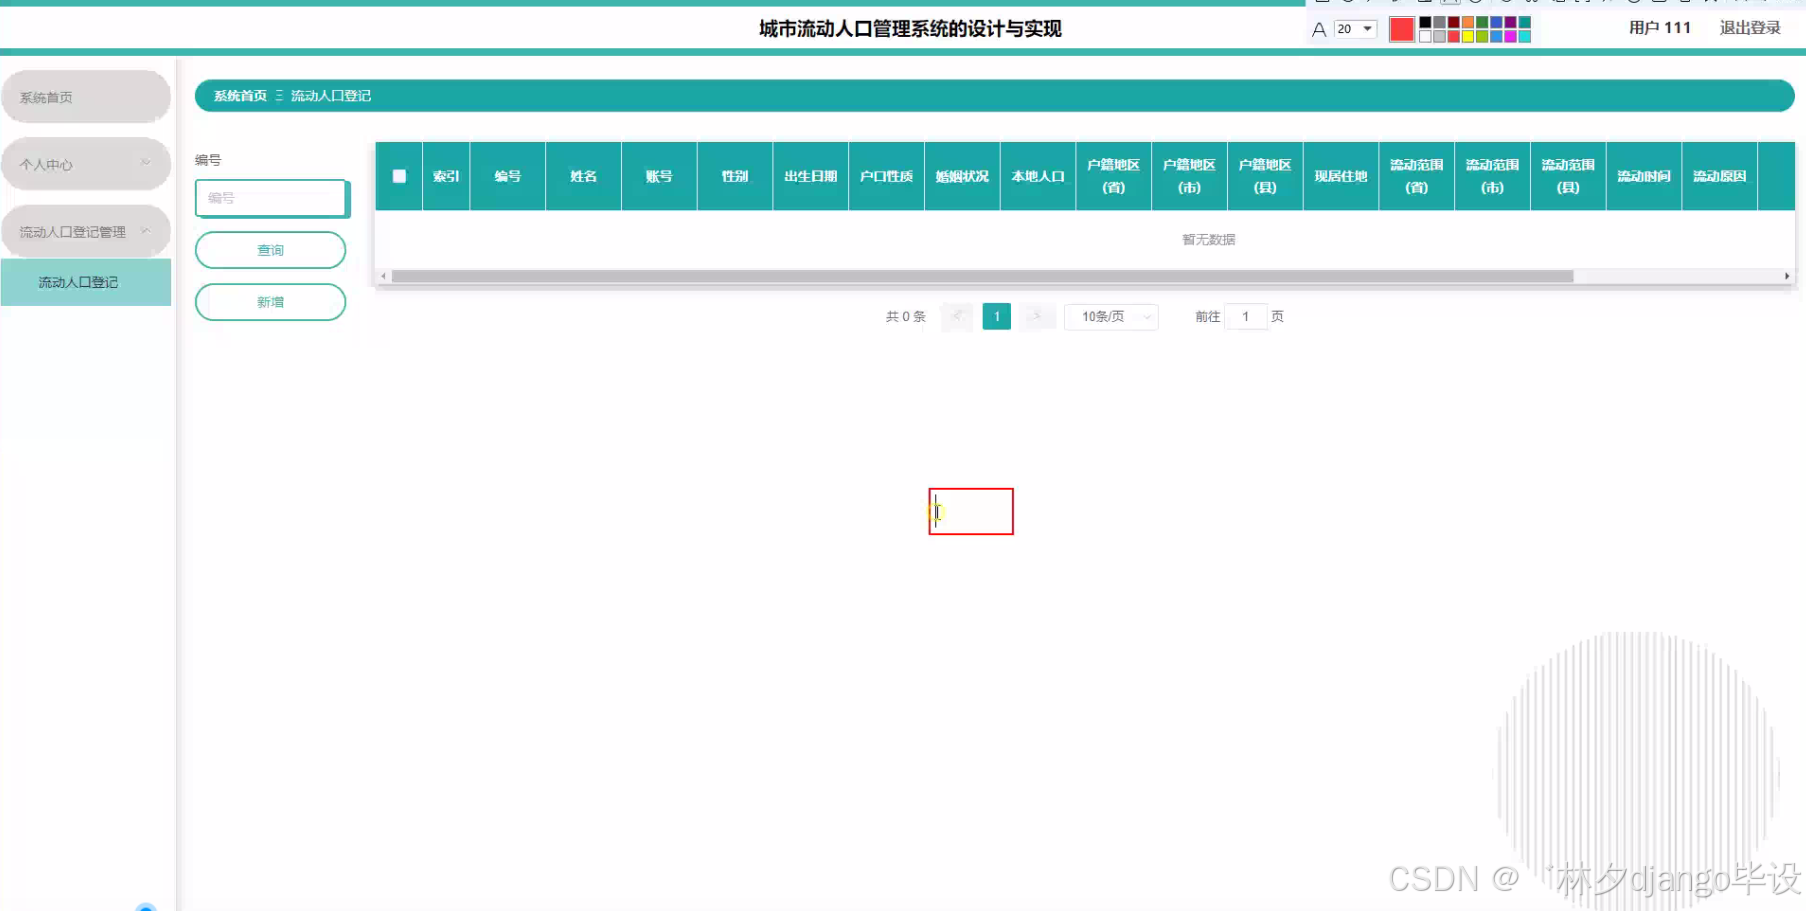This screenshot has width=1806, height=911.
Task: Collapse the 流动人口登记管理 sidebar section
Action: pyautogui.click(x=86, y=231)
